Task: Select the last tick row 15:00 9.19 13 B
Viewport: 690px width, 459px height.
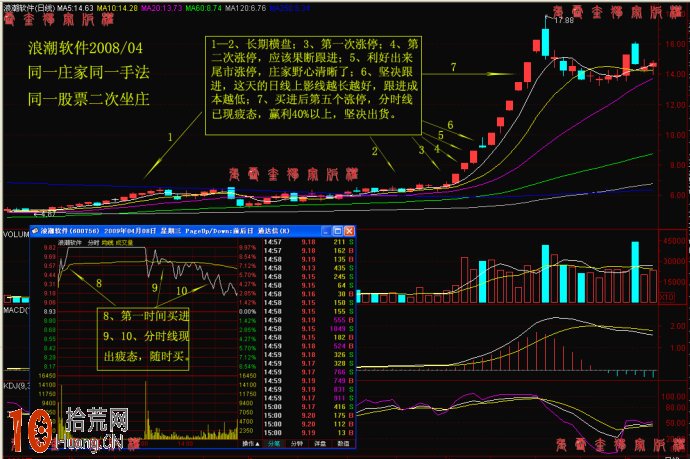Action: (x=308, y=433)
